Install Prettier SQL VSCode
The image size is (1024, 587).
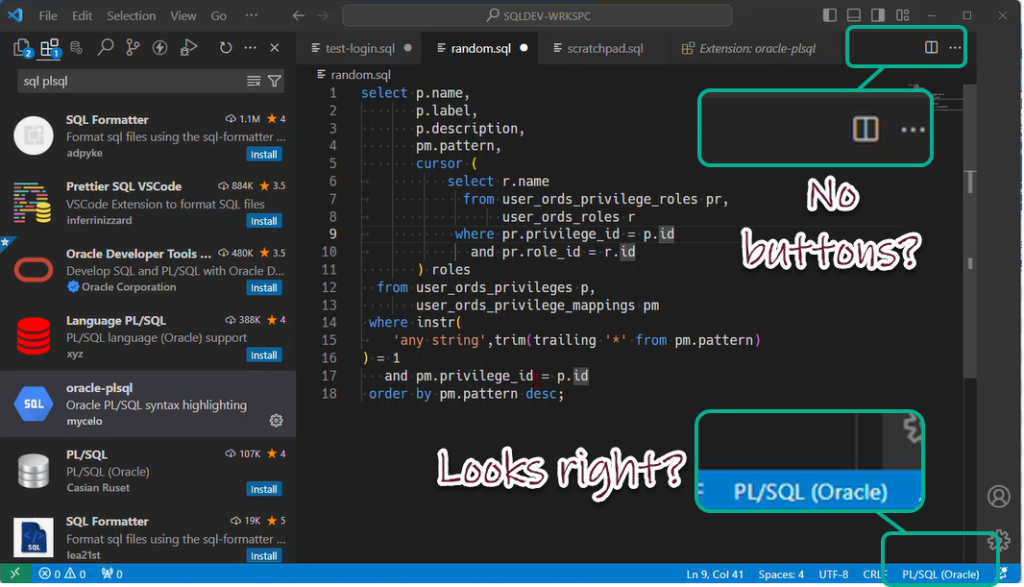264,221
